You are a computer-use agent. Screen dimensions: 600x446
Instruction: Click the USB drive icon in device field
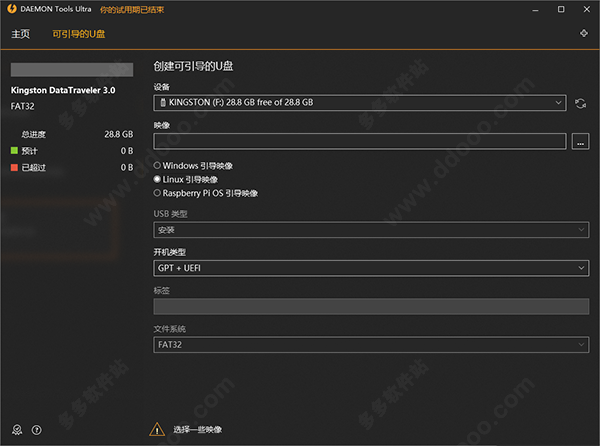point(163,103)
